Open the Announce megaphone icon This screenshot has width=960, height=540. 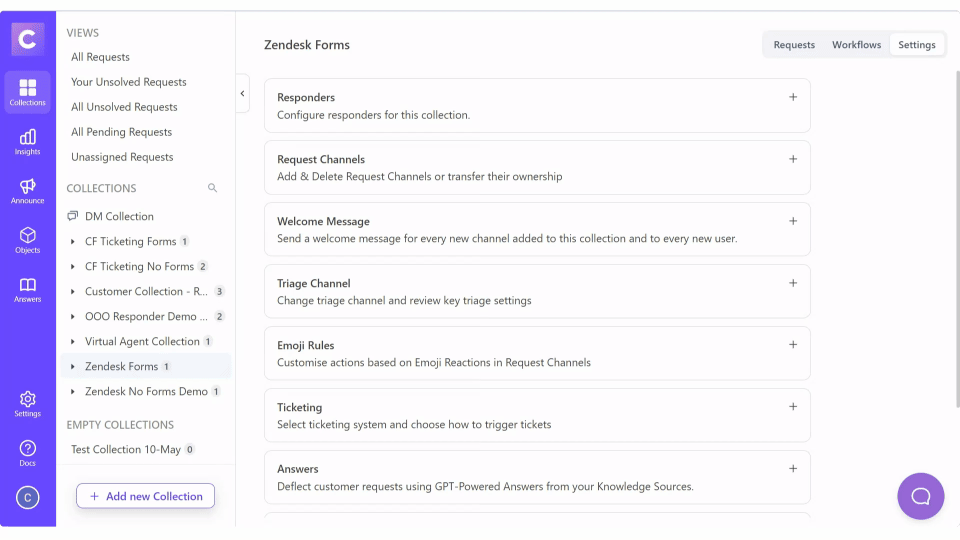(x=27, y=190)
